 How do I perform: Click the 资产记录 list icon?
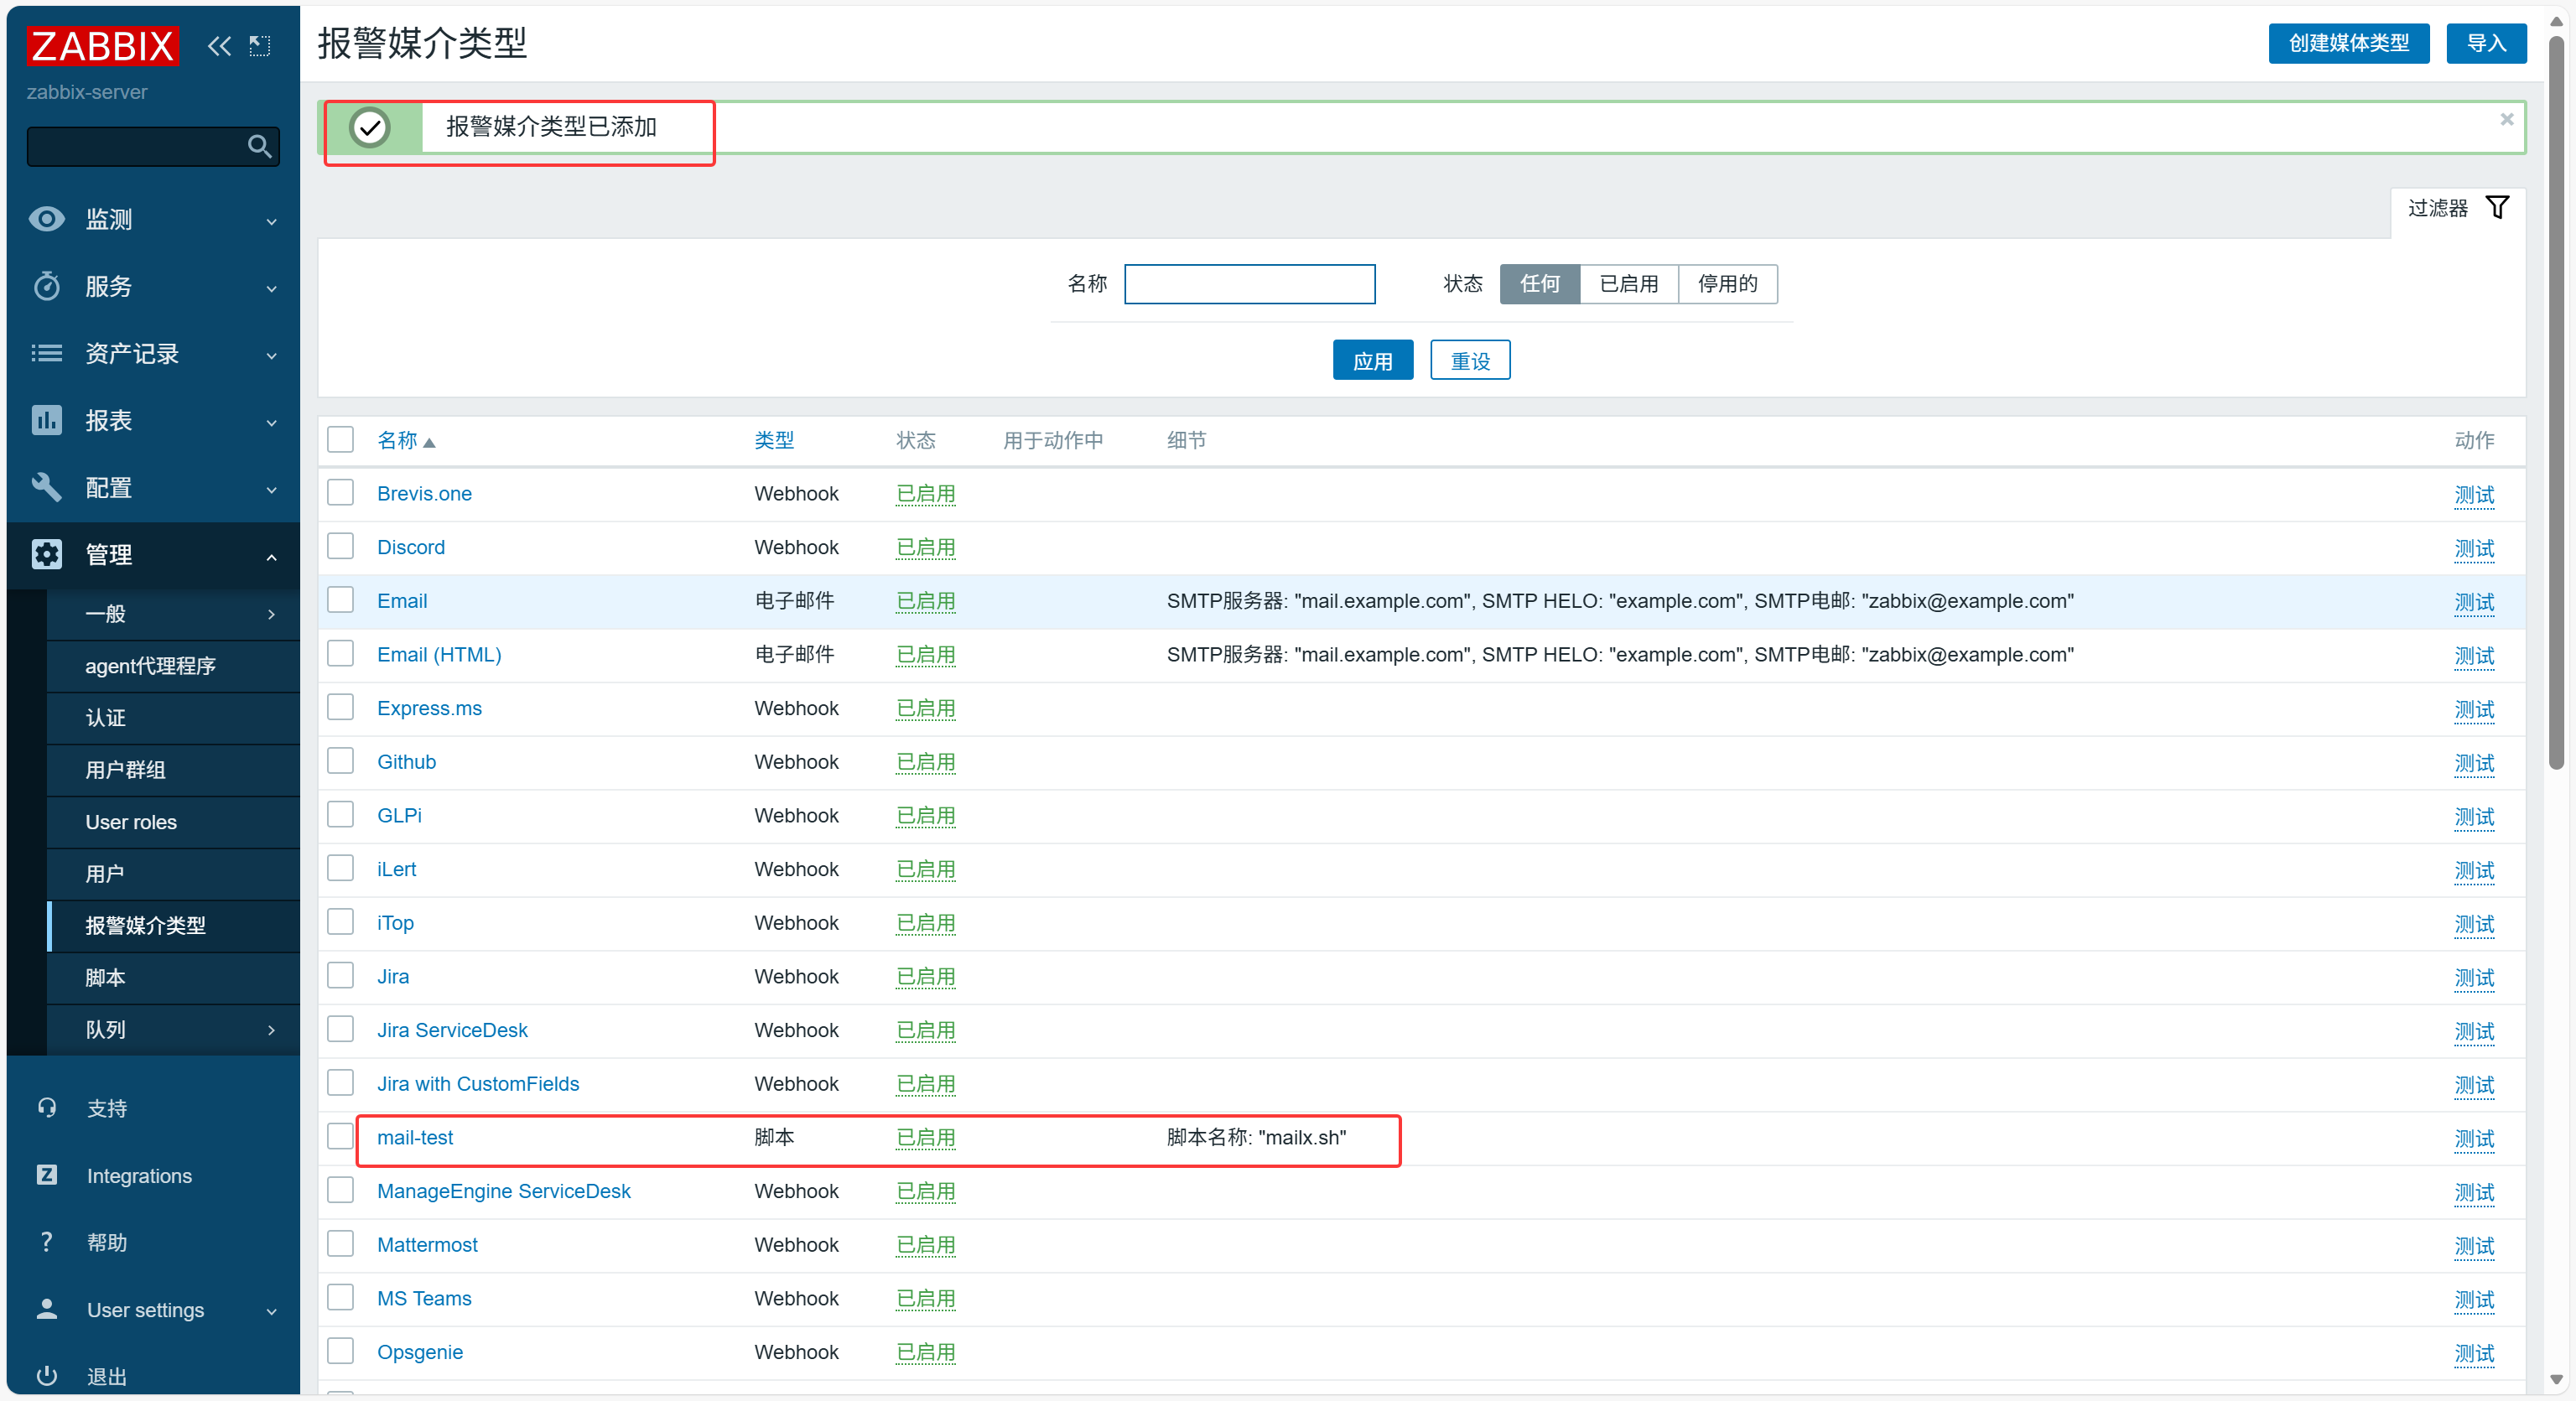click(x=46, y=353)
